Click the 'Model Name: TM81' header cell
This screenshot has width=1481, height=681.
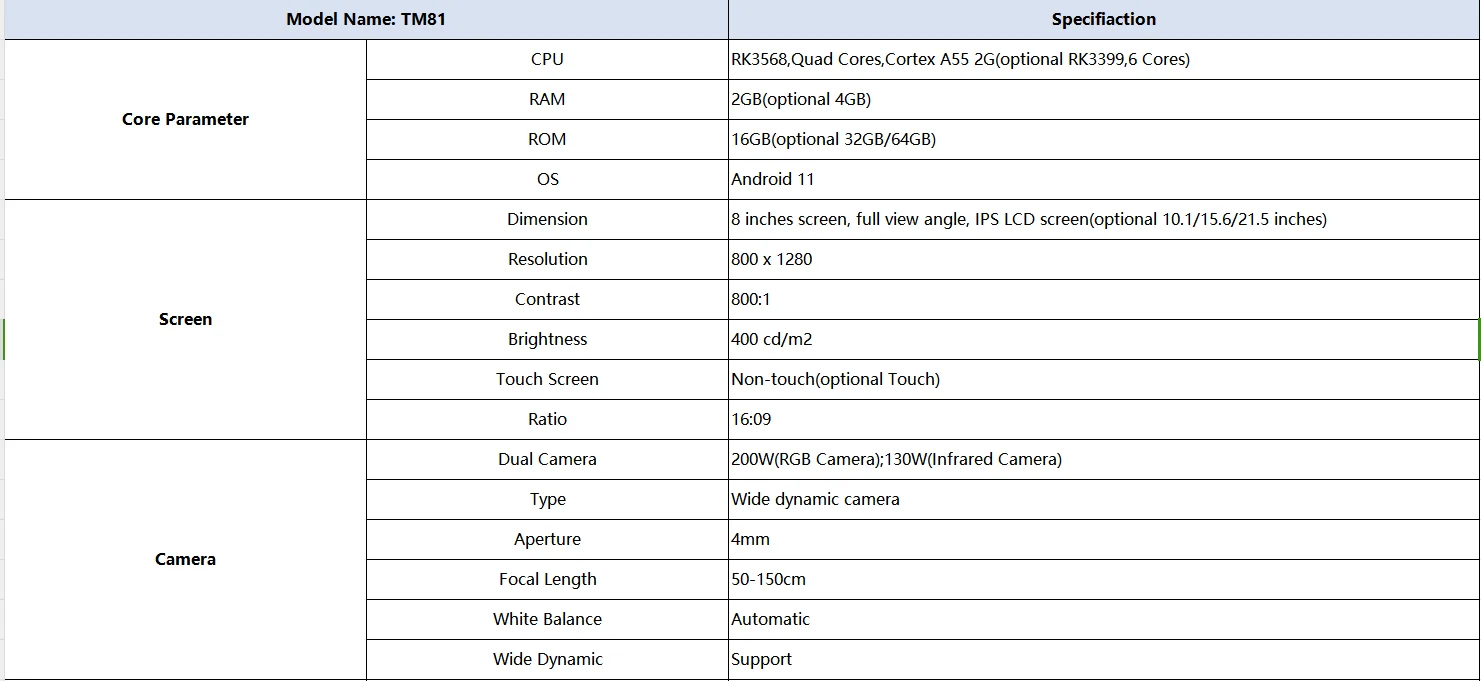pos(366,19)
